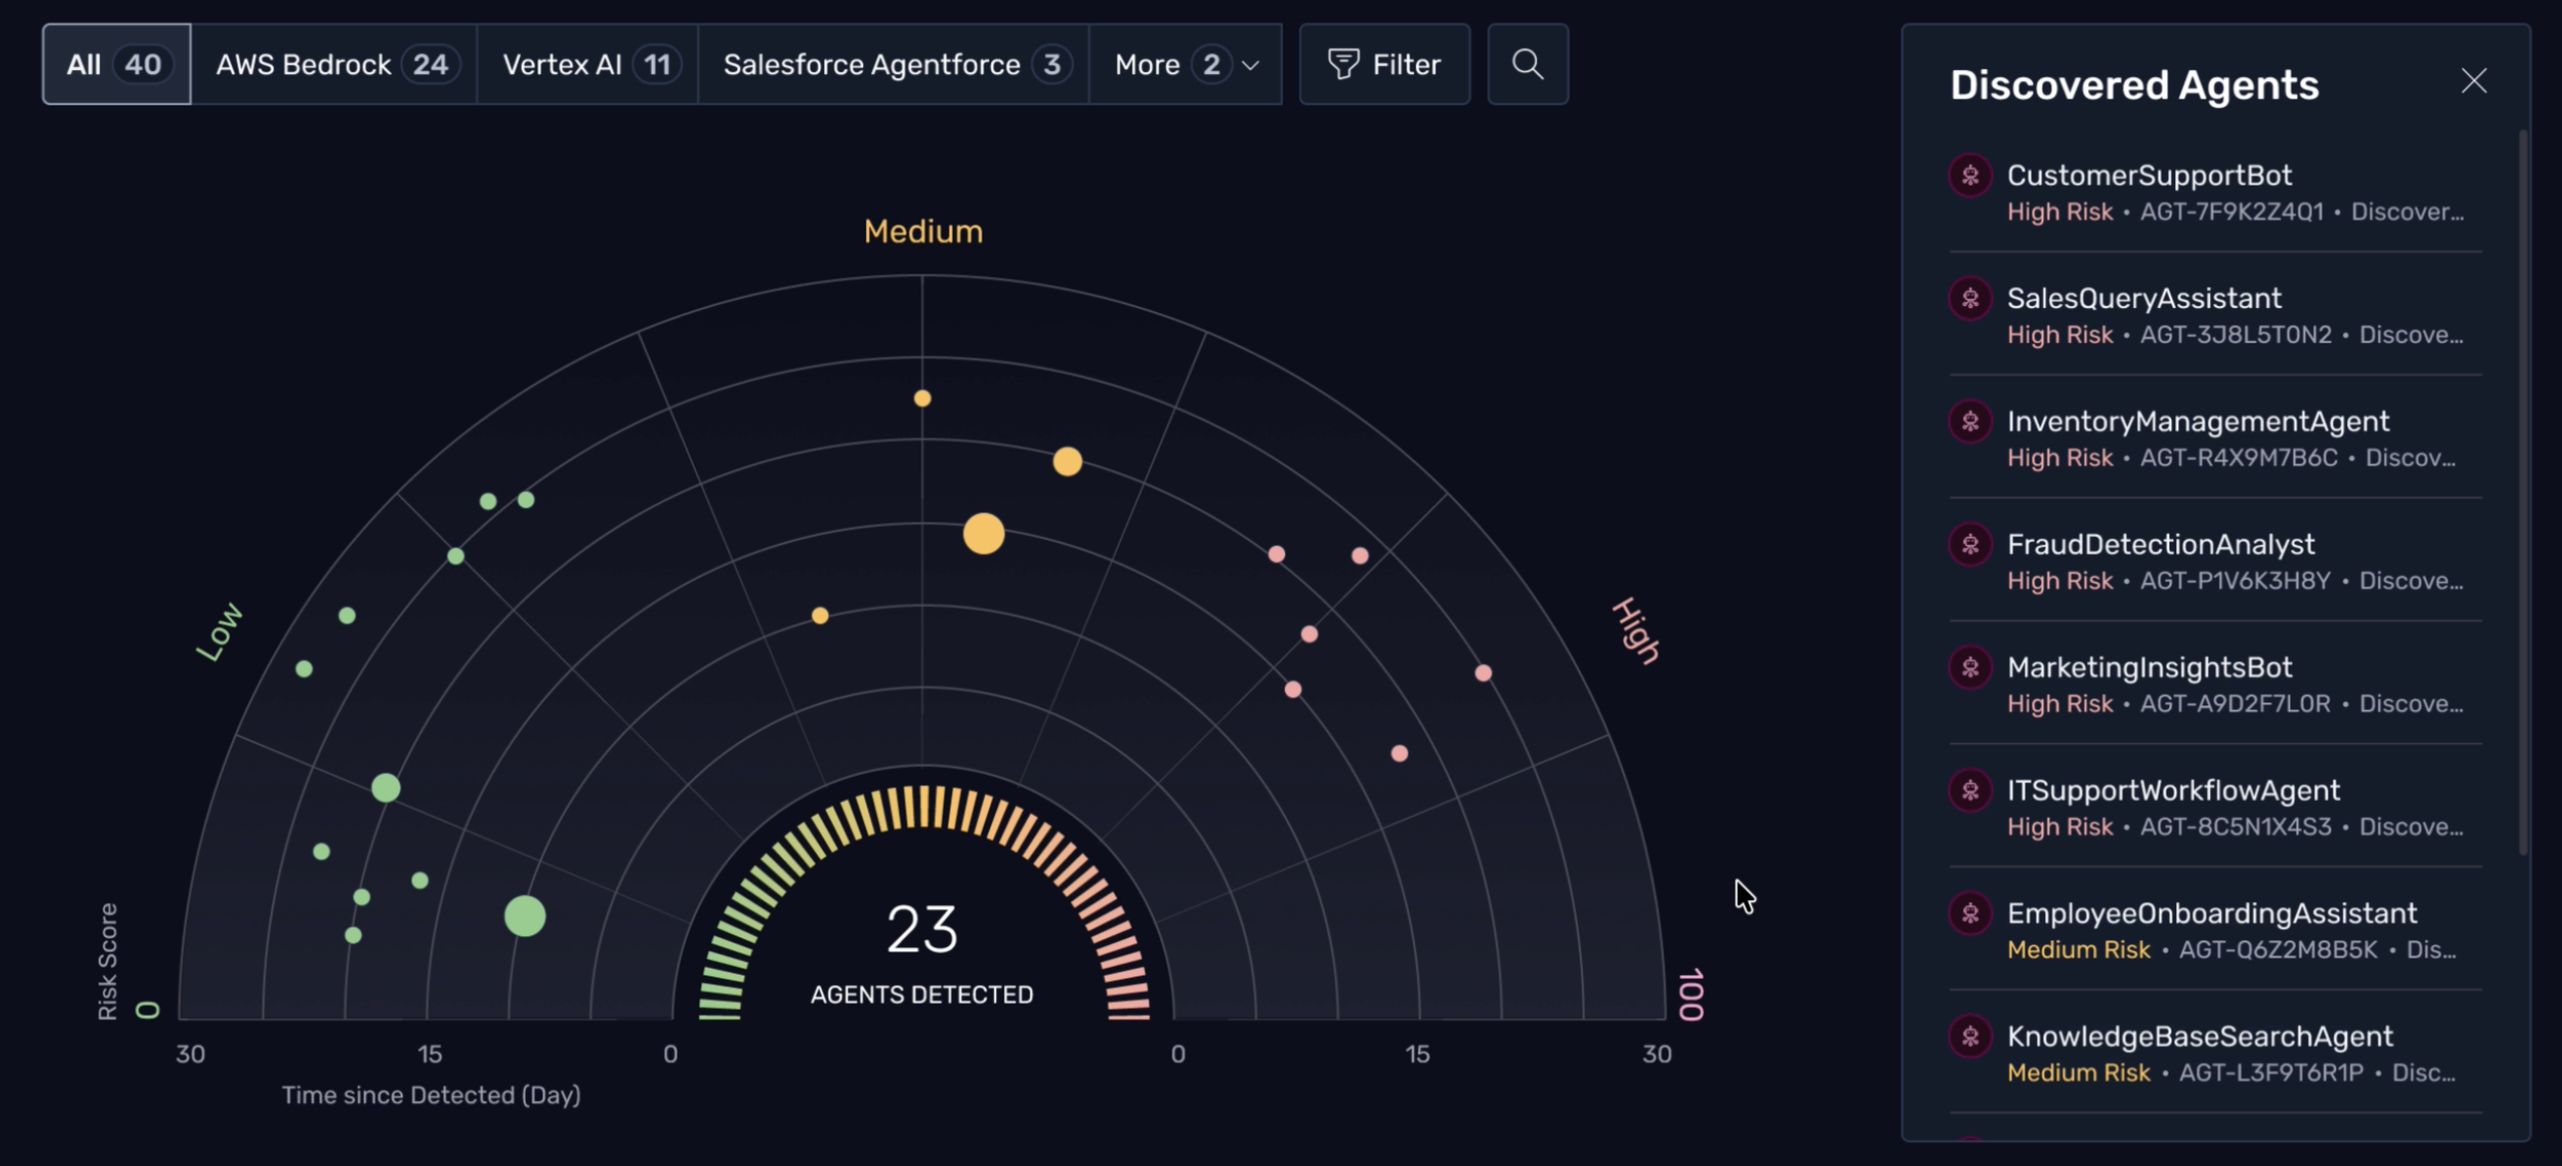Screen dimensions: 2562x1166
Task: Click the Discovered Agents panel scrollbar
Action: (x=2522, y=490)
